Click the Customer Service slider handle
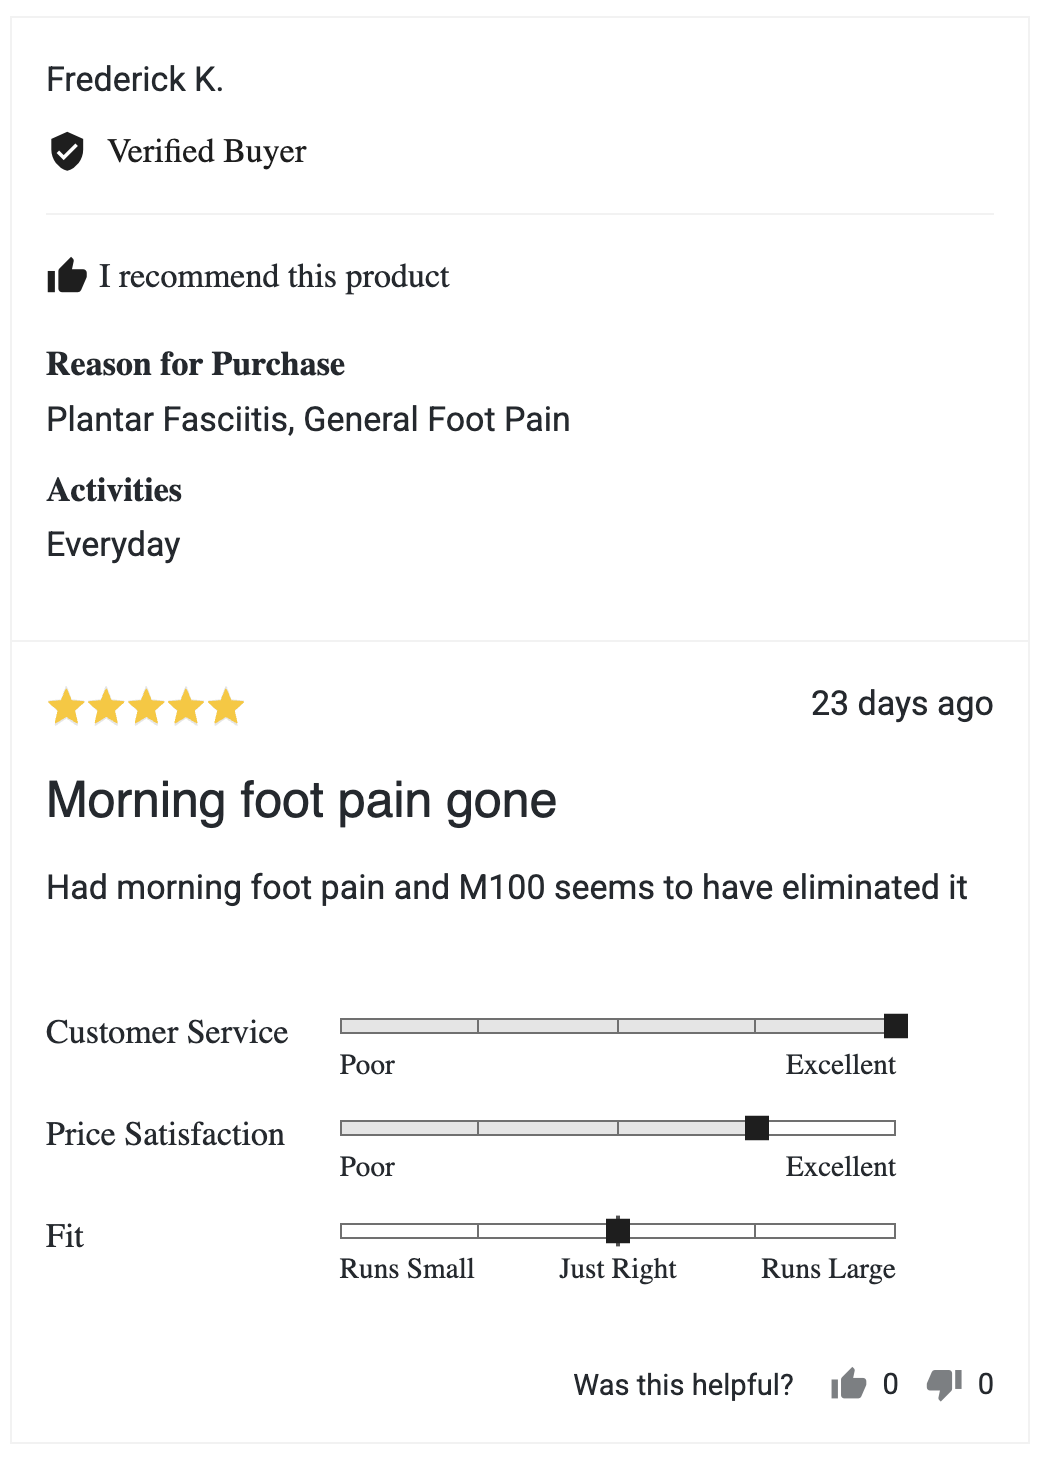Image resolution: width=1044 pixels, height=1462 pixels. pyautogui.click(x=896, y=1026)
